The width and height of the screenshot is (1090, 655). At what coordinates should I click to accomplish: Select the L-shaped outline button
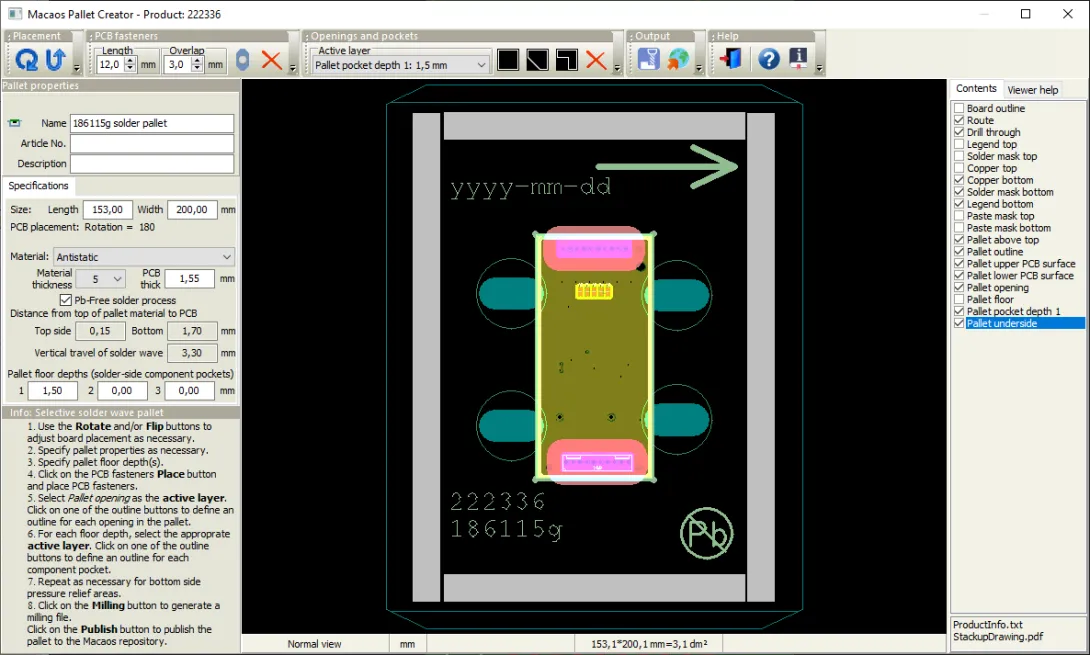pyautogui.click(x=567, y=60)
